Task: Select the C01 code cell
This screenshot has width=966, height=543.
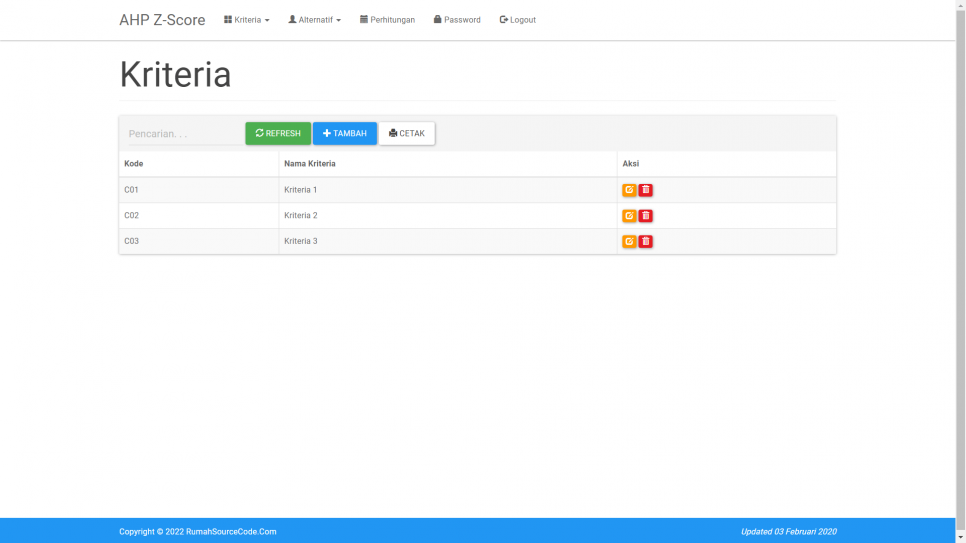Action: tap(131, 190)
